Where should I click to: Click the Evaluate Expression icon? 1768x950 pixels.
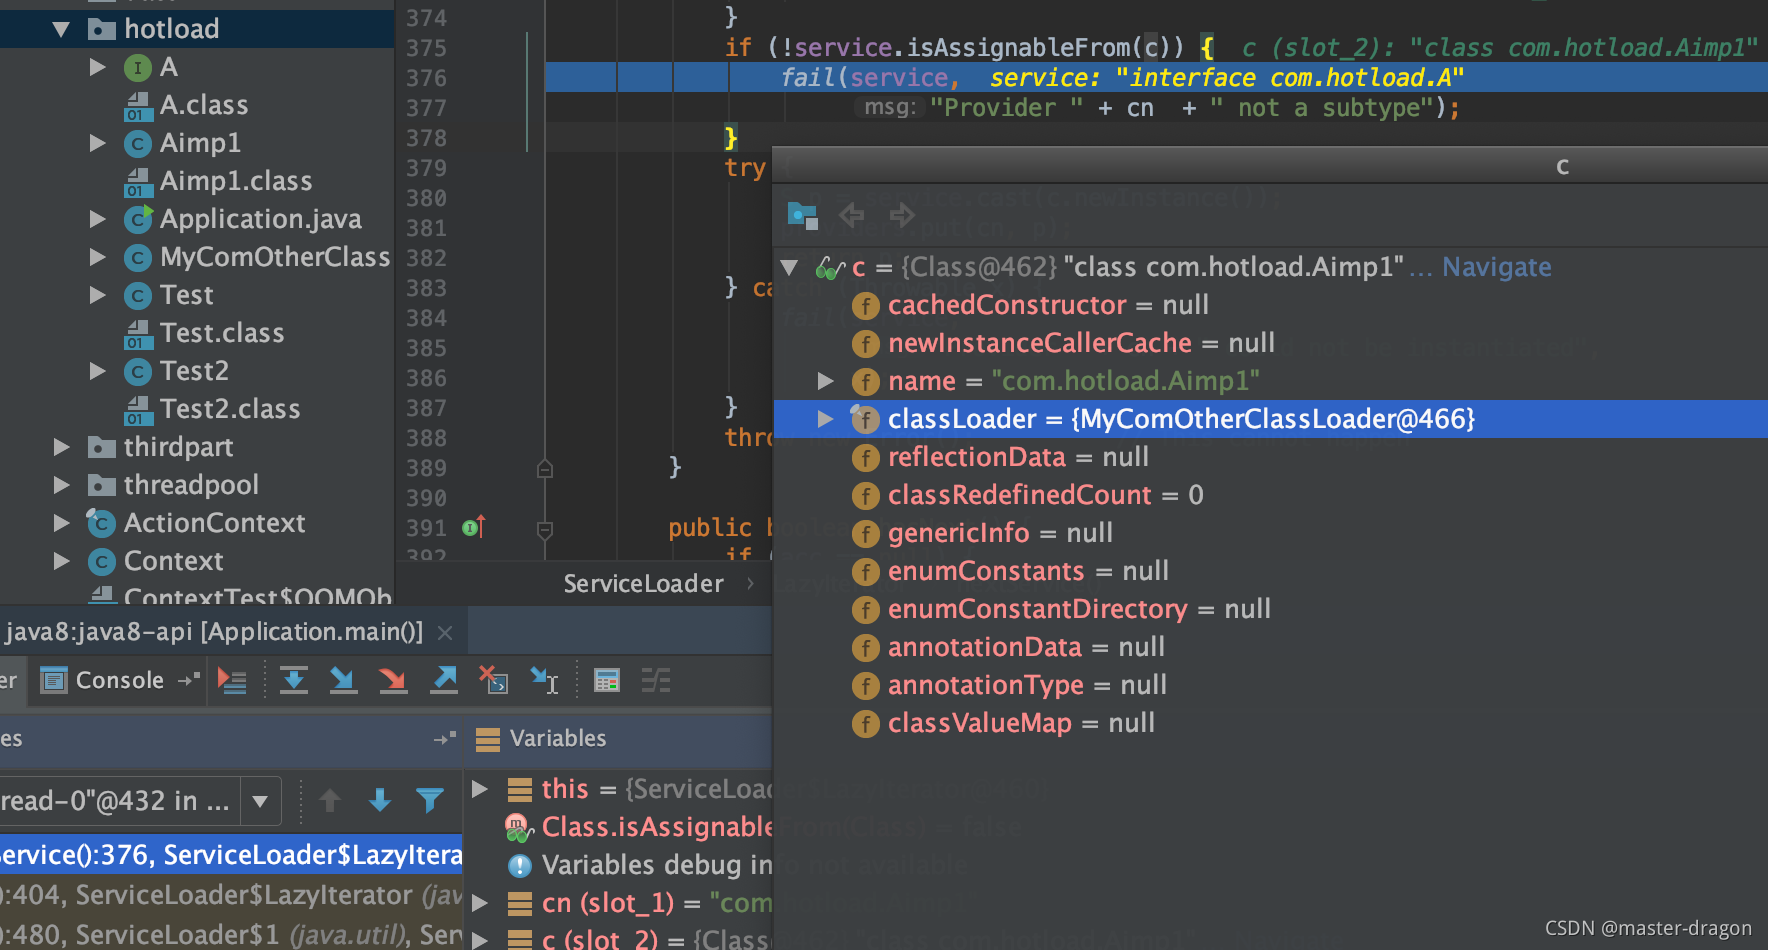[x=607, y=681]
